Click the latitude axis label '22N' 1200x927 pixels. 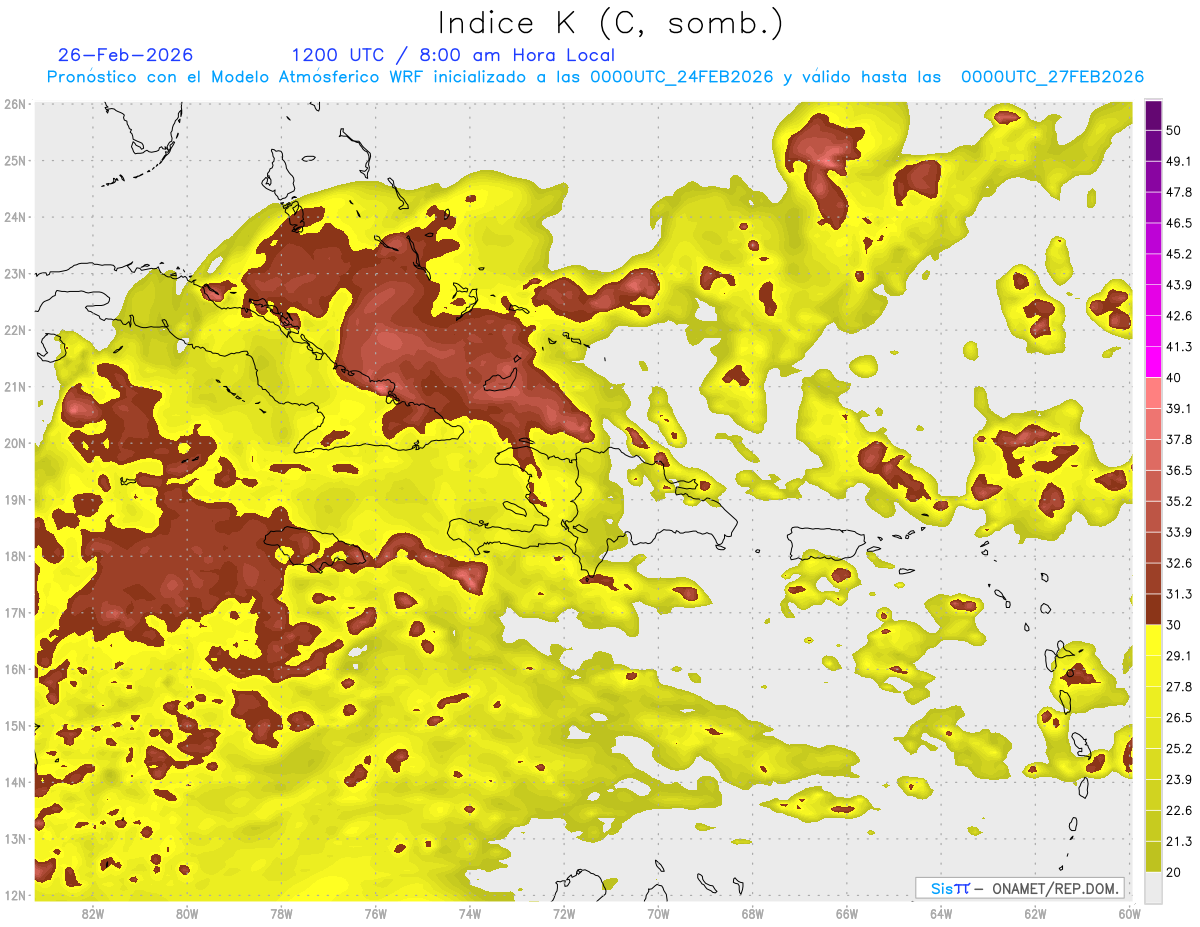click(15, 330)
